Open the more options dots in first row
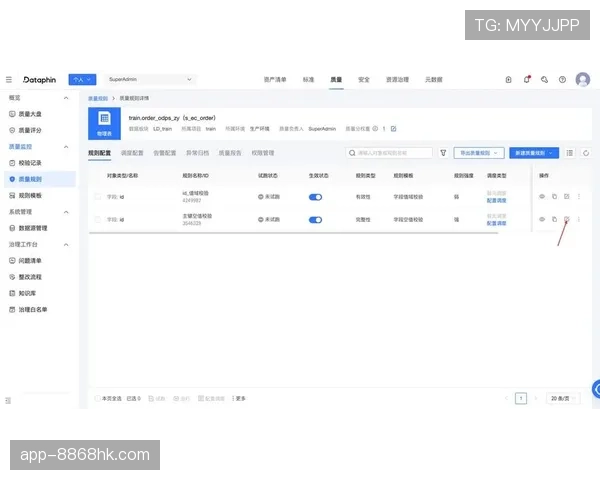 pyautogui.click(x=578, y=196)
